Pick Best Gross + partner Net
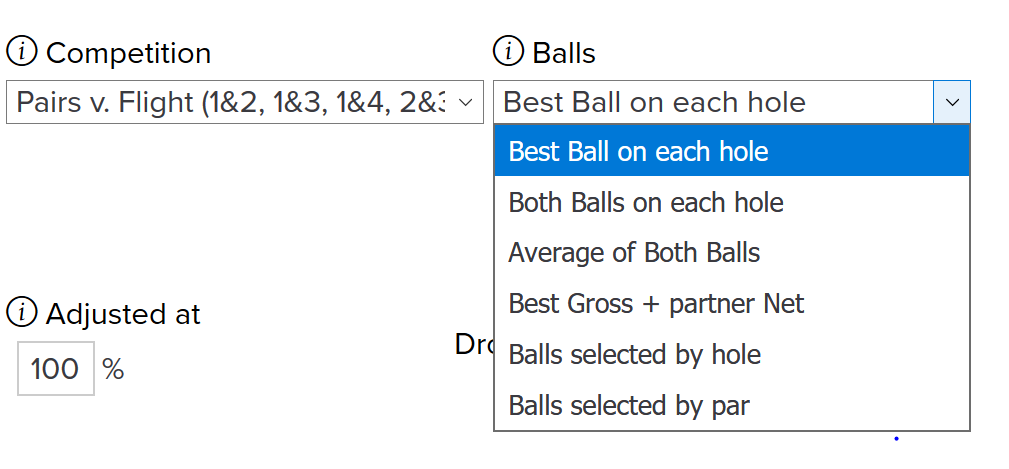 (x=732, y=303)
